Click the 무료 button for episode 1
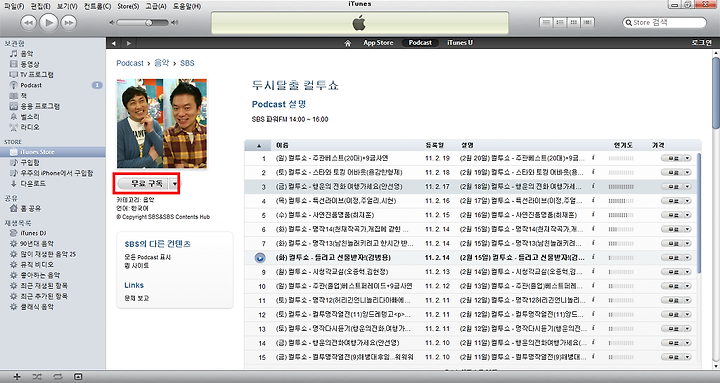 click(x=673, y=158)
